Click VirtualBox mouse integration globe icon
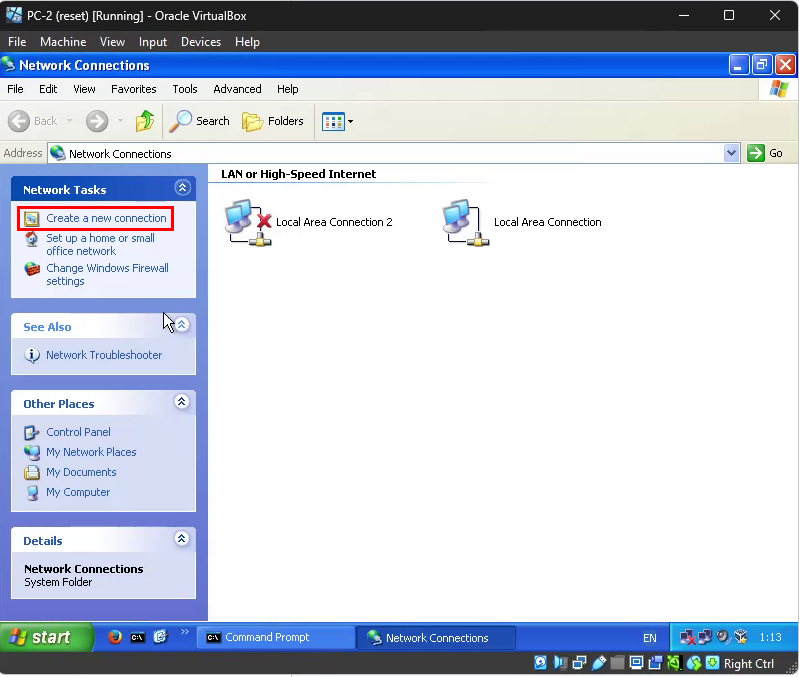This screenshot has width=799, height=677. [694, 663]
